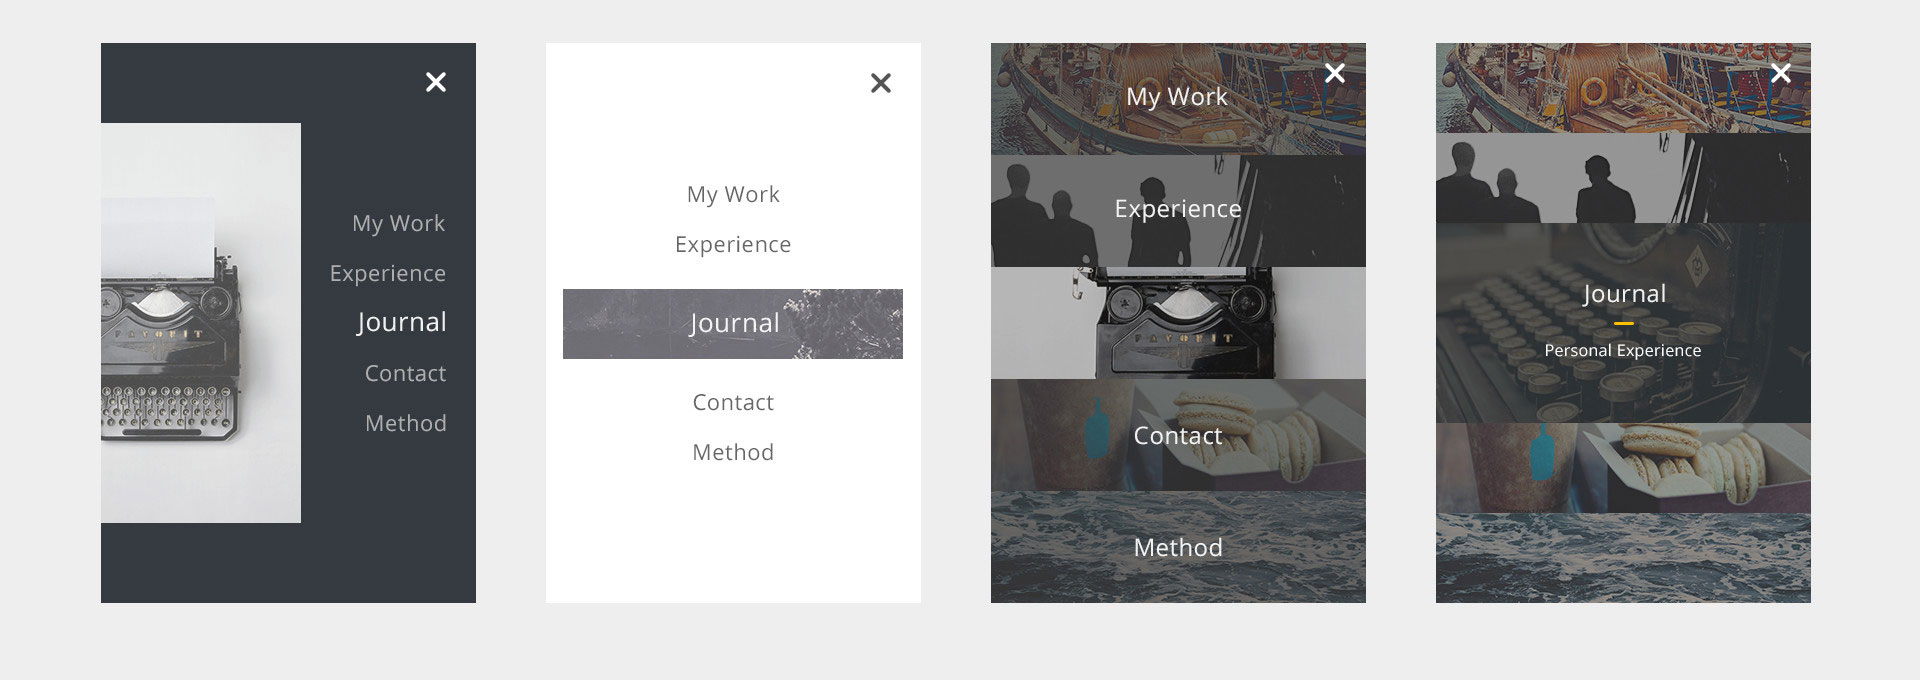Close the white overlay menu panel
Screen dimensions: 1920x680
click(879, 83)
